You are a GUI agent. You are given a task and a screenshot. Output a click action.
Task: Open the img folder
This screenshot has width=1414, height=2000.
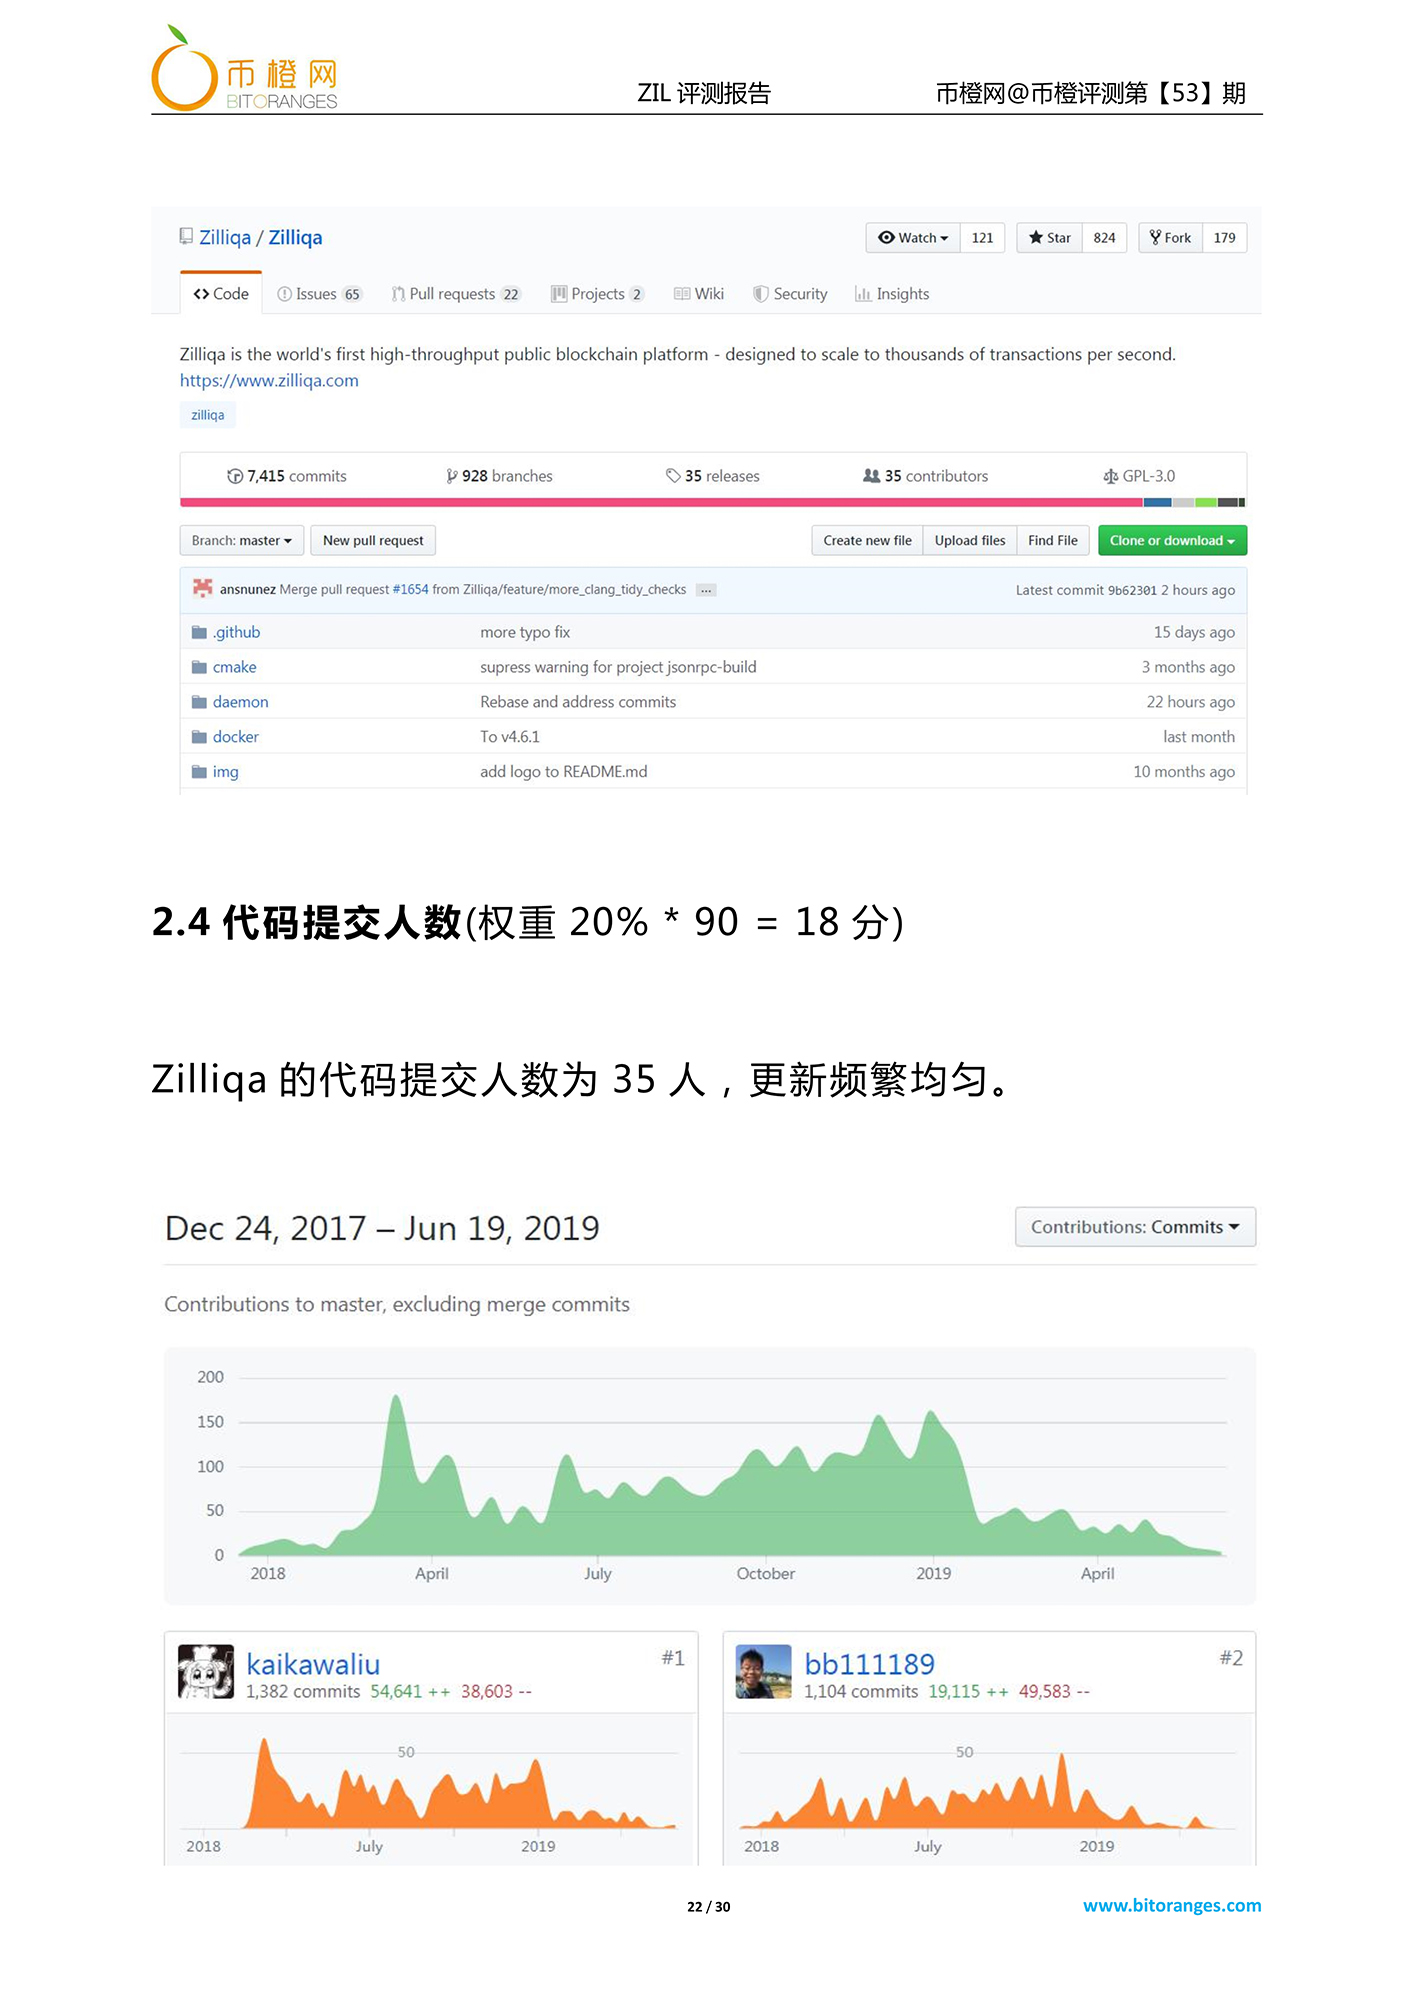click(225, 772)
